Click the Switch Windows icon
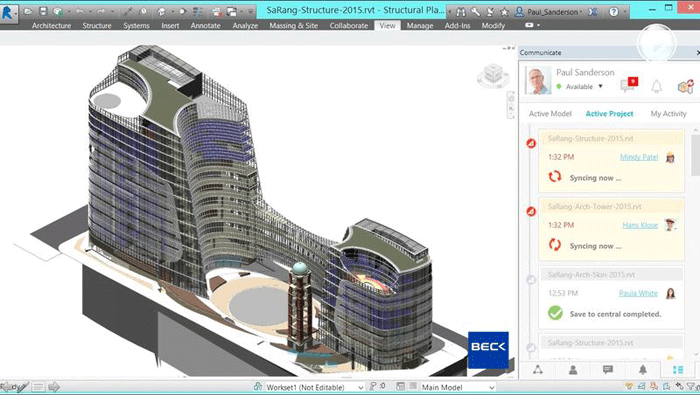This screenshot has width=700, height=395. point(232,12)
